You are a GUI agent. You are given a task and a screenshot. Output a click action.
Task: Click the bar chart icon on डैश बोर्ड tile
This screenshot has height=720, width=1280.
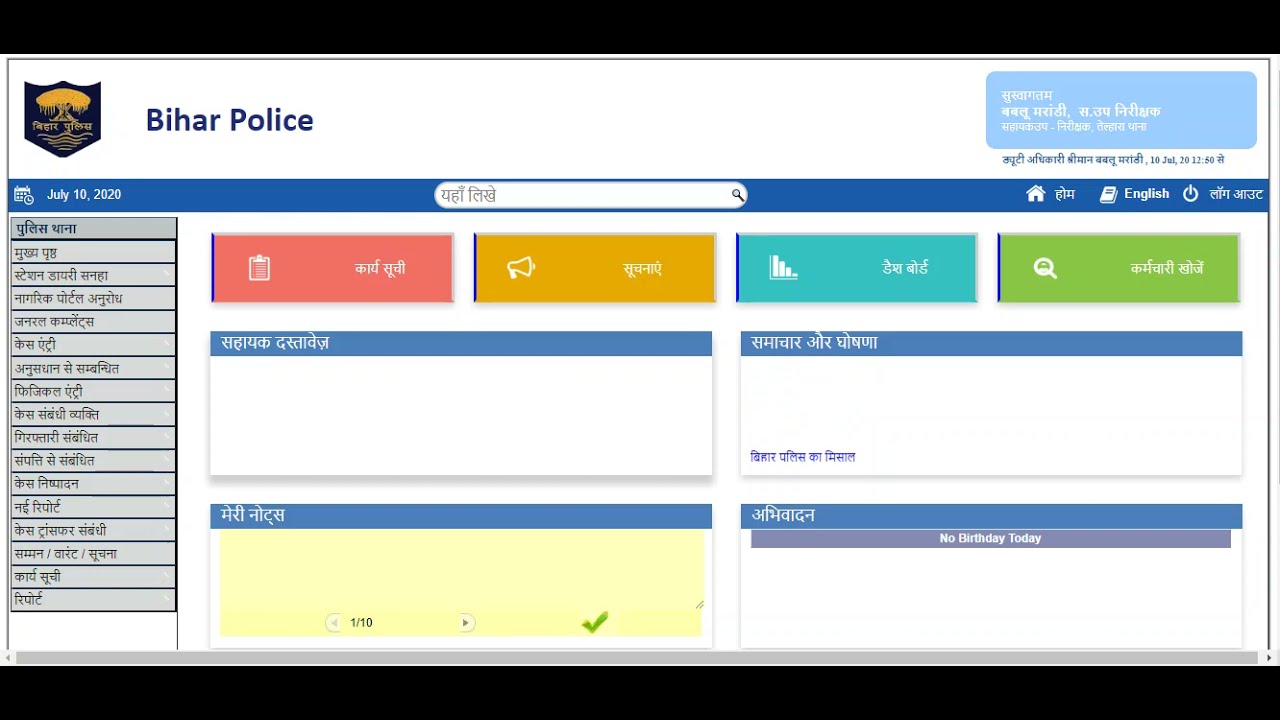pos(783,267)
